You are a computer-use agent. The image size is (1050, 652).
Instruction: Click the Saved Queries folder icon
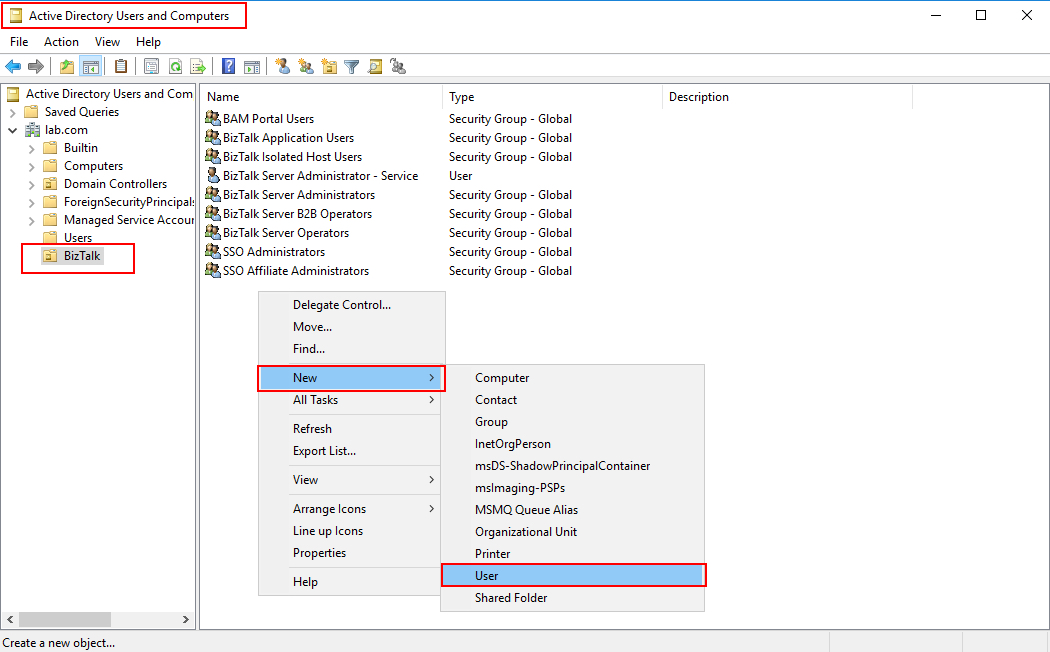click(31, 112)
